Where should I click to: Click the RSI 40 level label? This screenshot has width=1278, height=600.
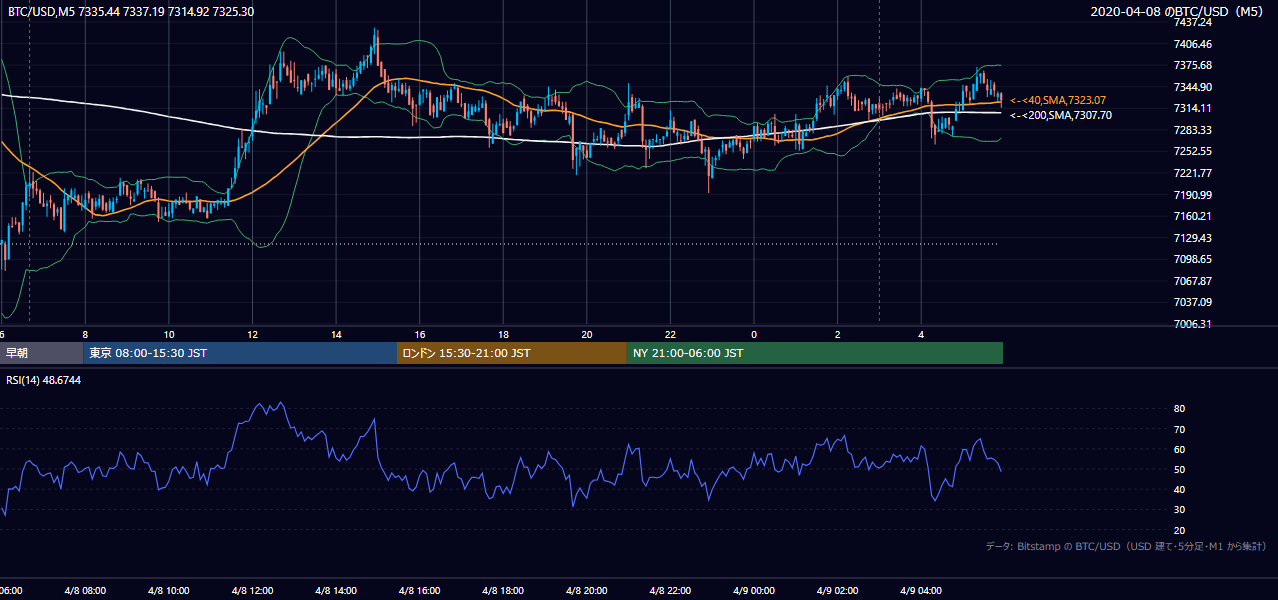click(1180, 489)
